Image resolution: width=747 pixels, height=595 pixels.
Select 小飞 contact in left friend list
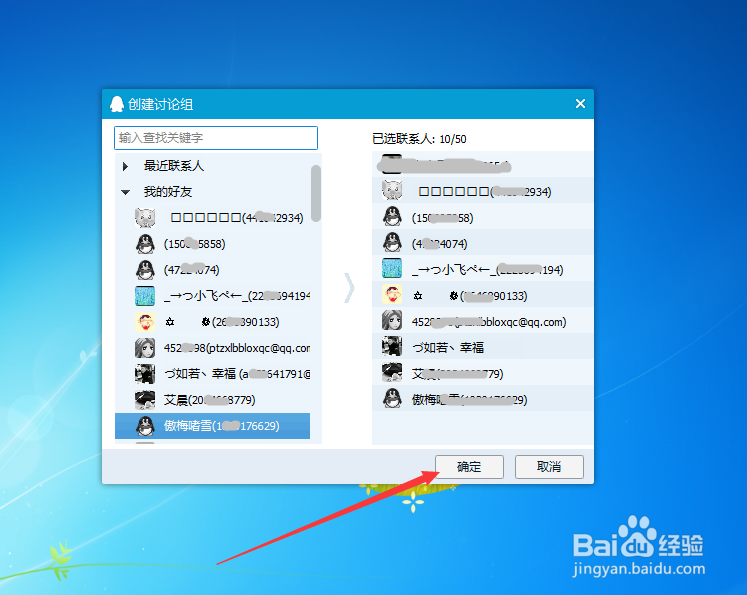pyautogui.click(x=212, y=296)
